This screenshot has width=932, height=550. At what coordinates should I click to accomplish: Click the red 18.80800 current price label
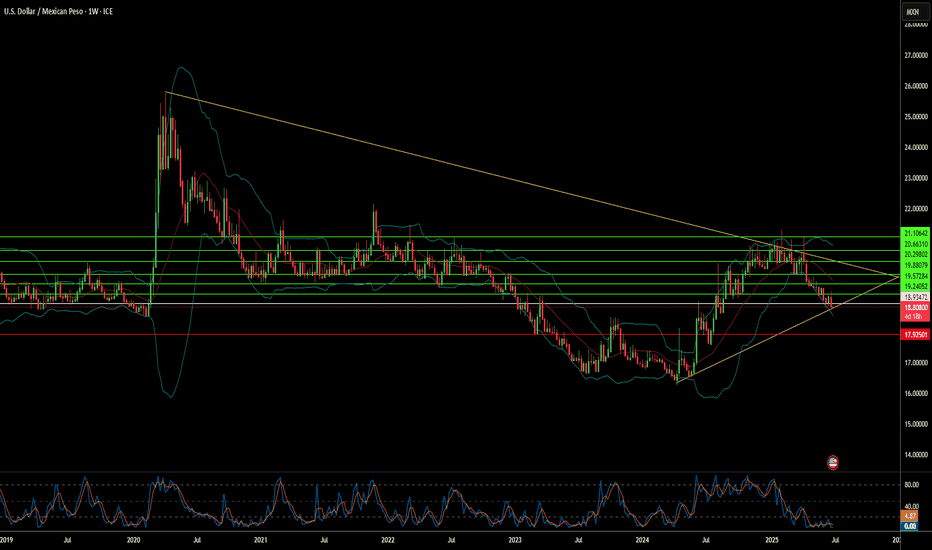click(915, 307)
